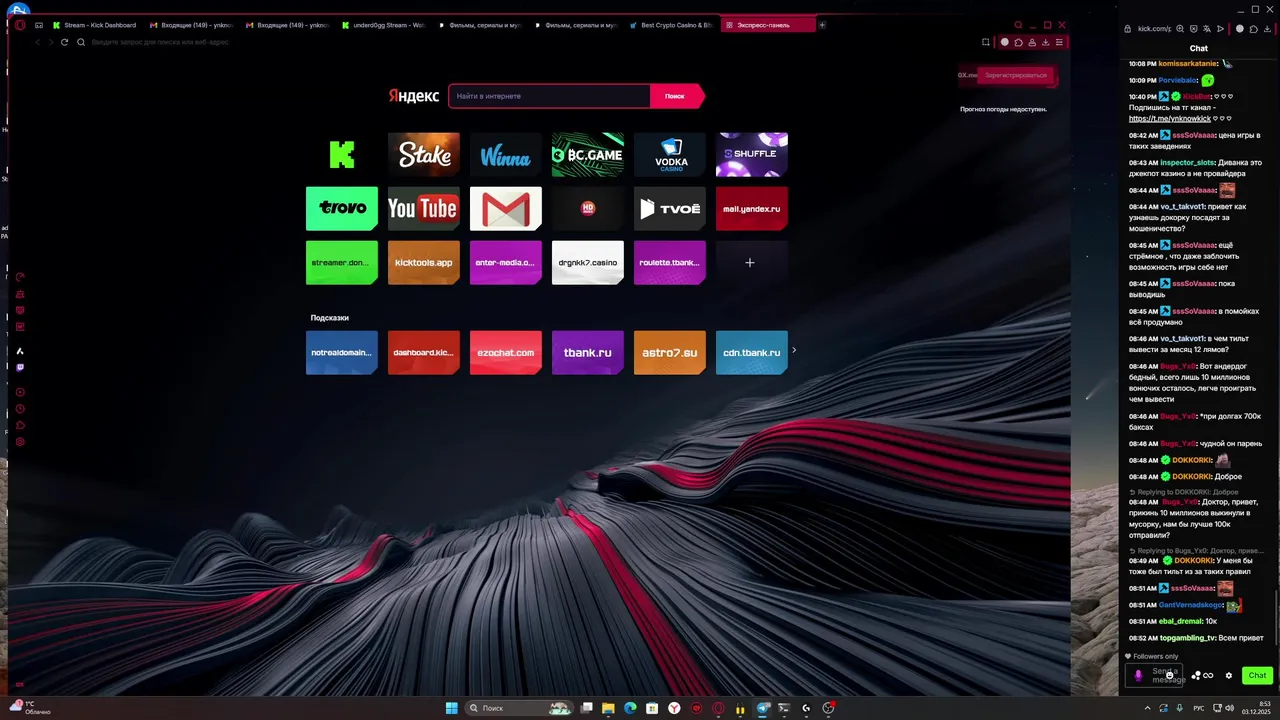Open the enter-media.o... tile

click(x=506, y=262)
